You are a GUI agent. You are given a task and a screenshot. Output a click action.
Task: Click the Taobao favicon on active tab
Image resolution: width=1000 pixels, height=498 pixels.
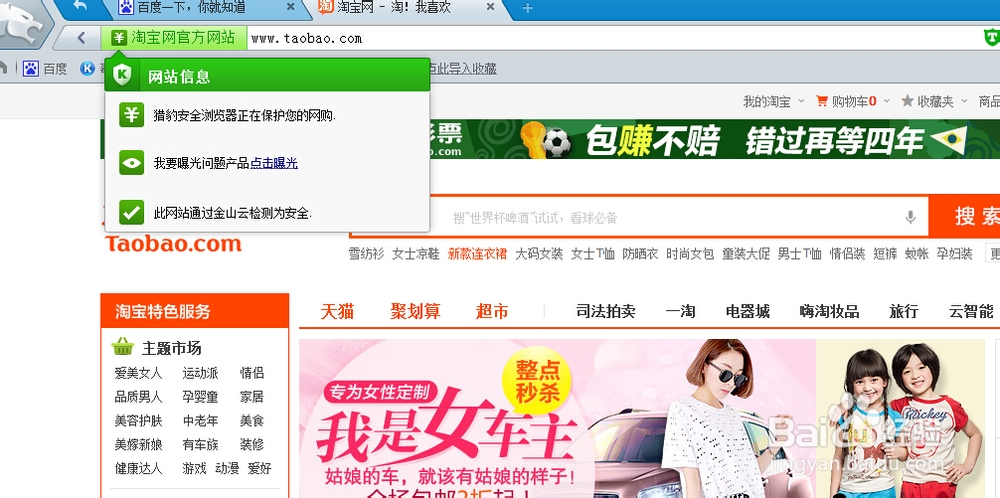pos(325,7)
